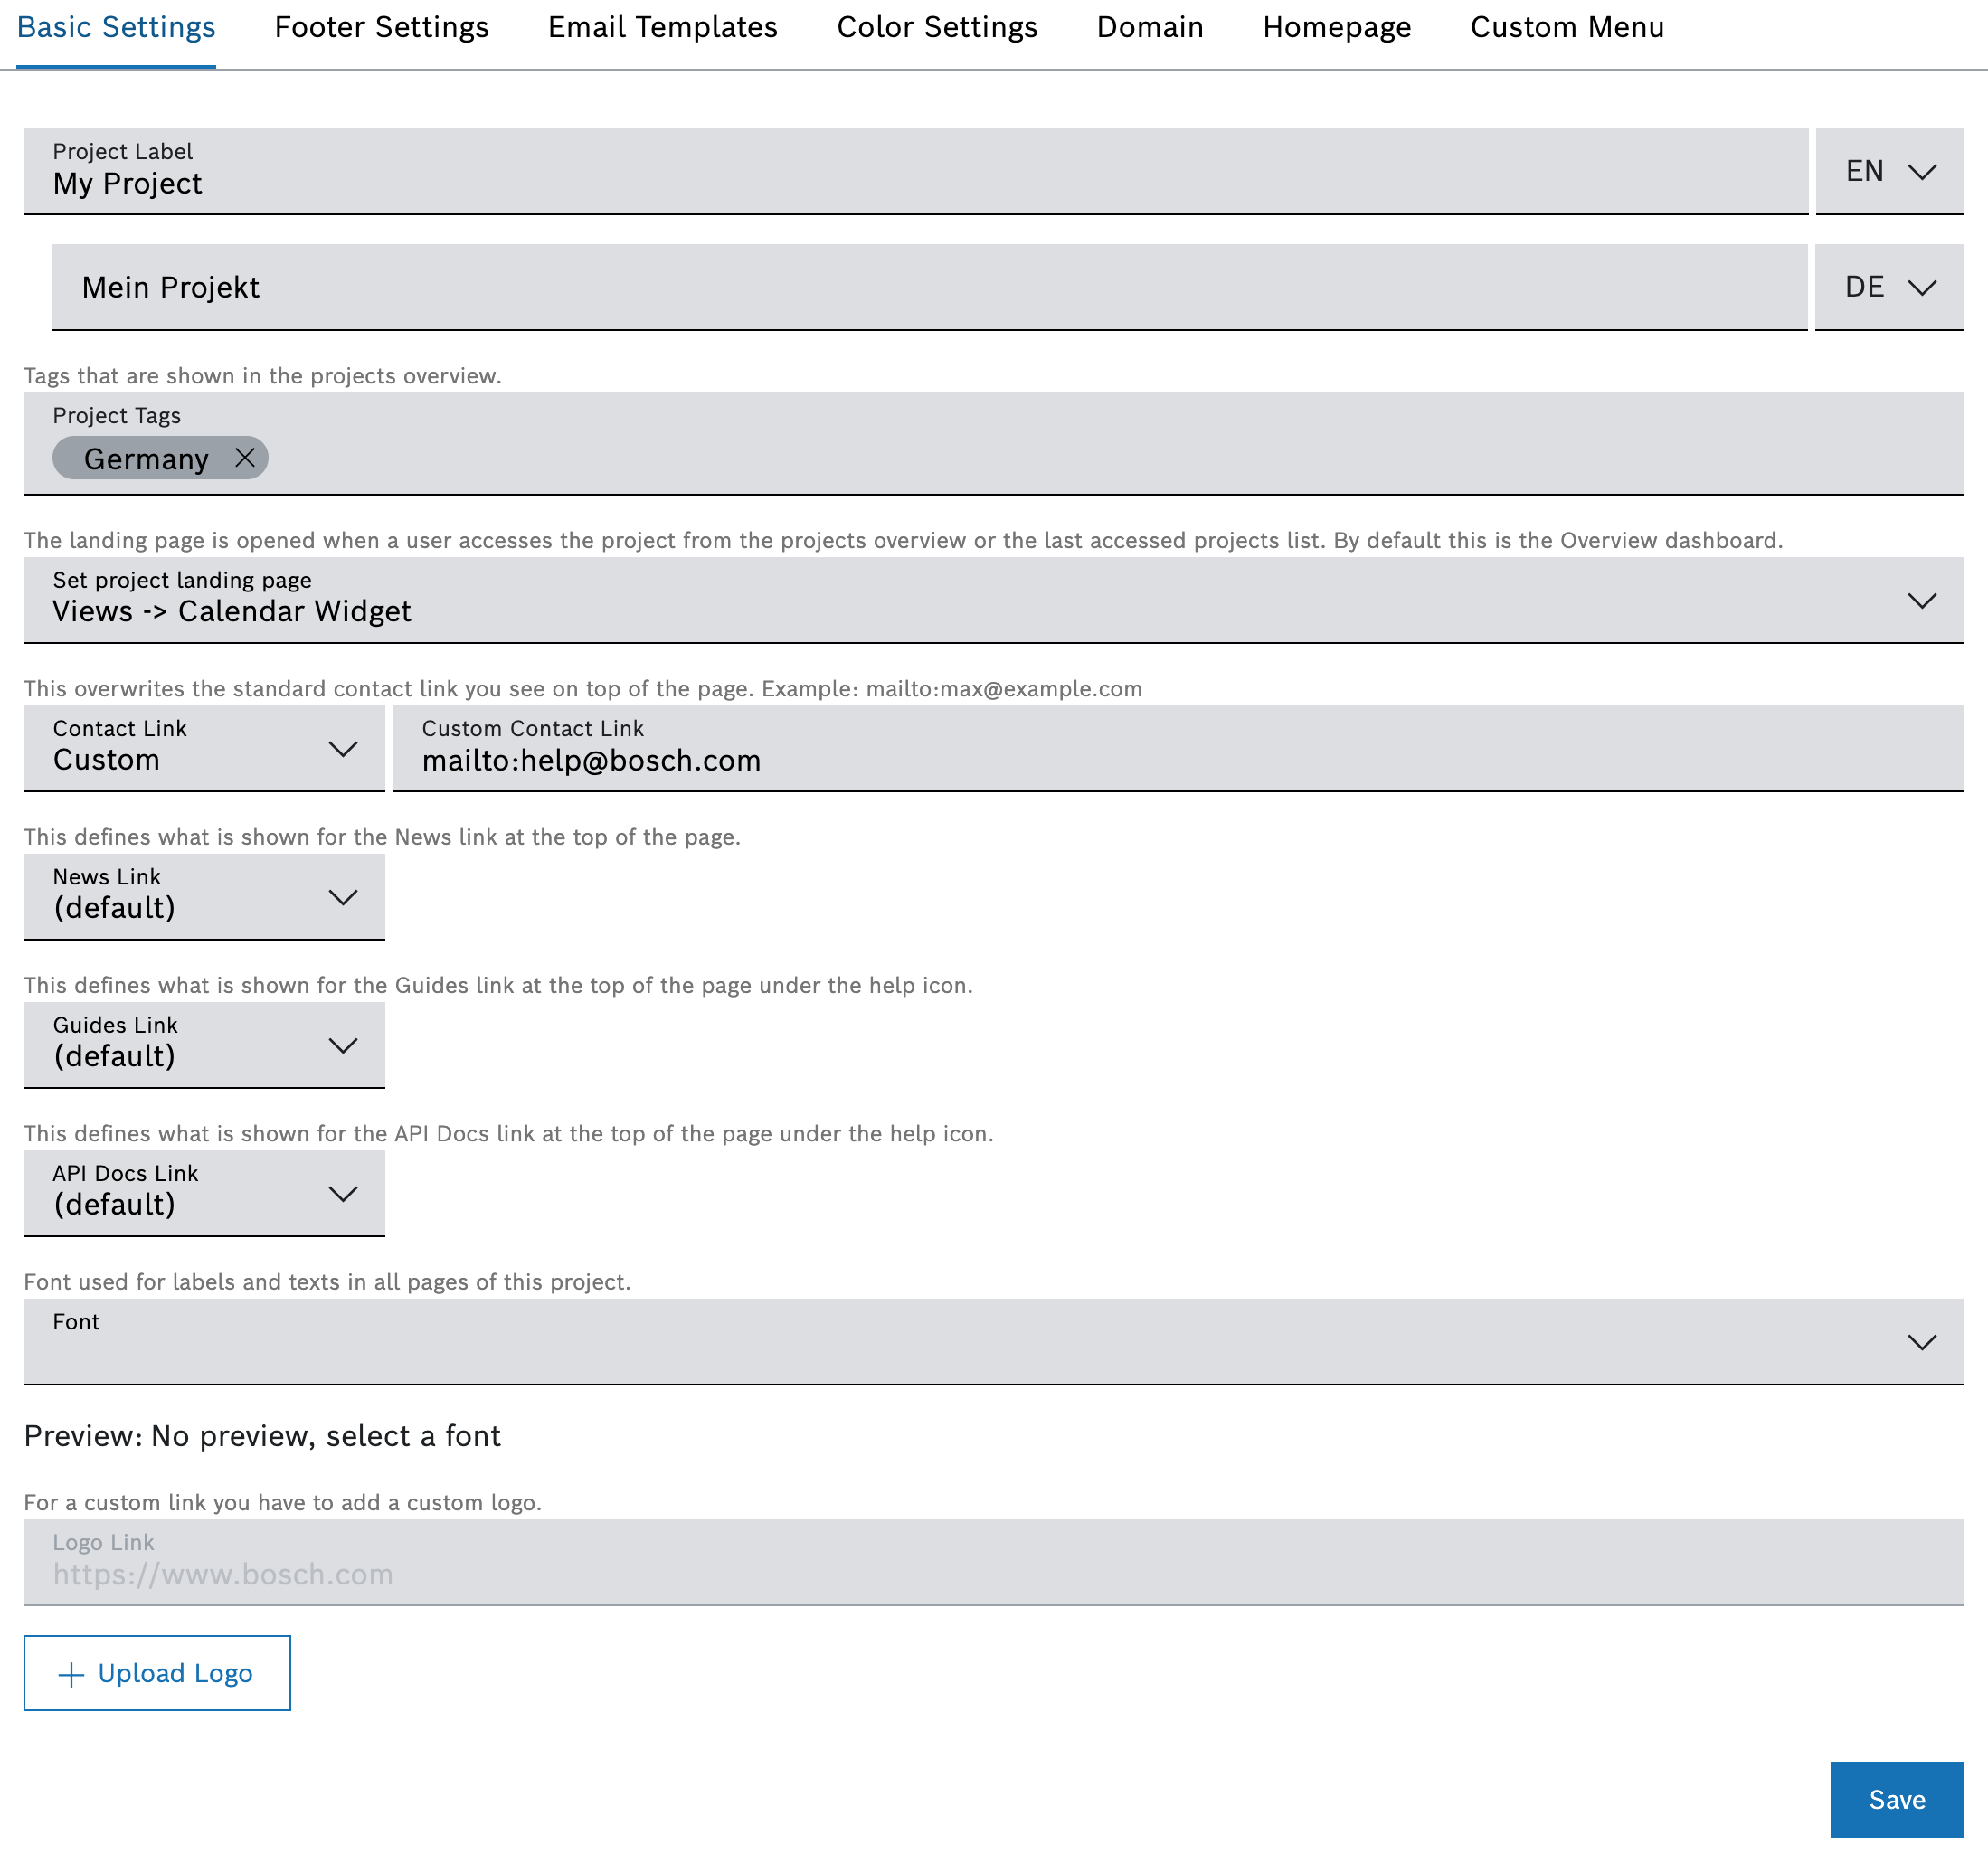Remove the Germany project tag
The width and height of the screenshot is (1988, 1863).
pos(245,458)
